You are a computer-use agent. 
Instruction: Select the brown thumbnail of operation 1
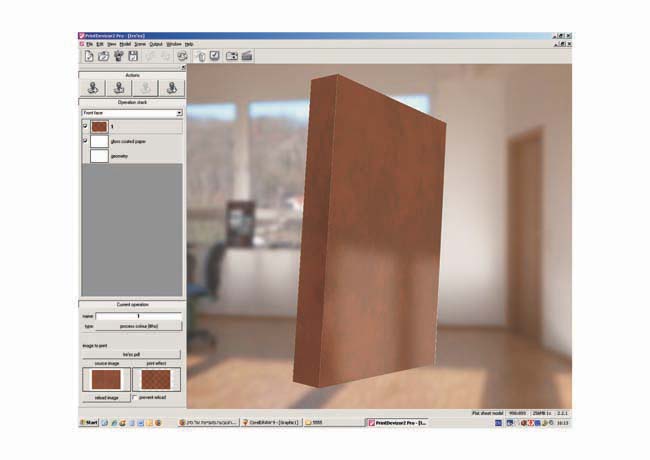tap(99, 126)
